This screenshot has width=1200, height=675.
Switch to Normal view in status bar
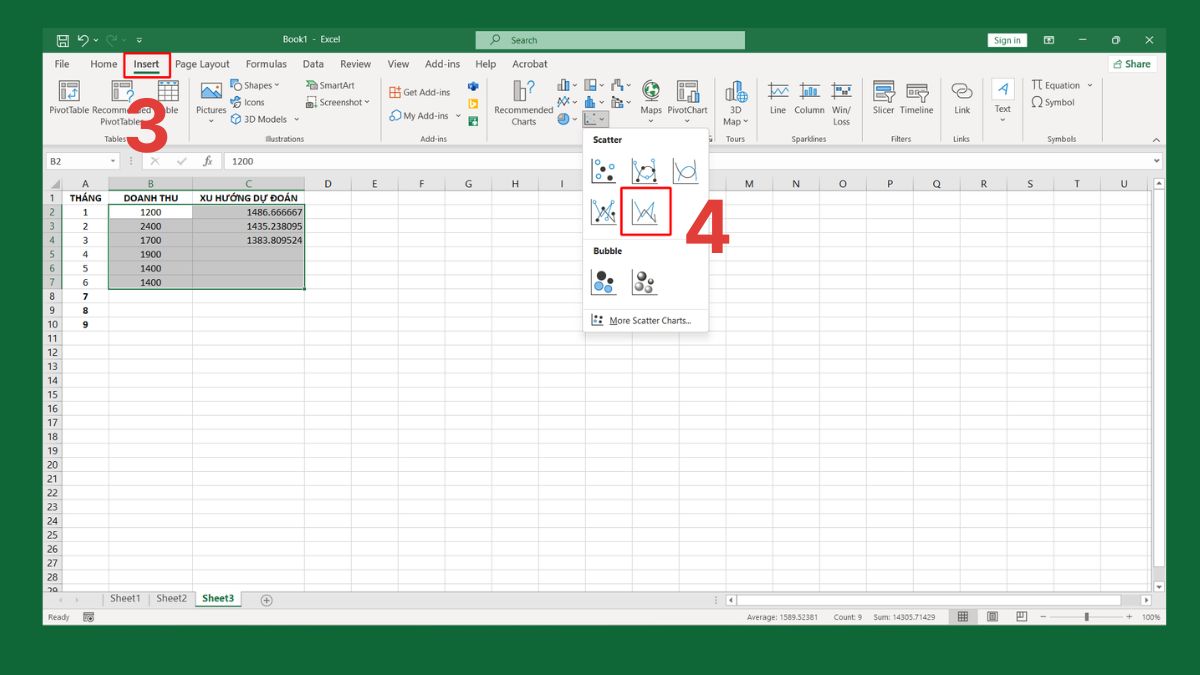point(962,617)
